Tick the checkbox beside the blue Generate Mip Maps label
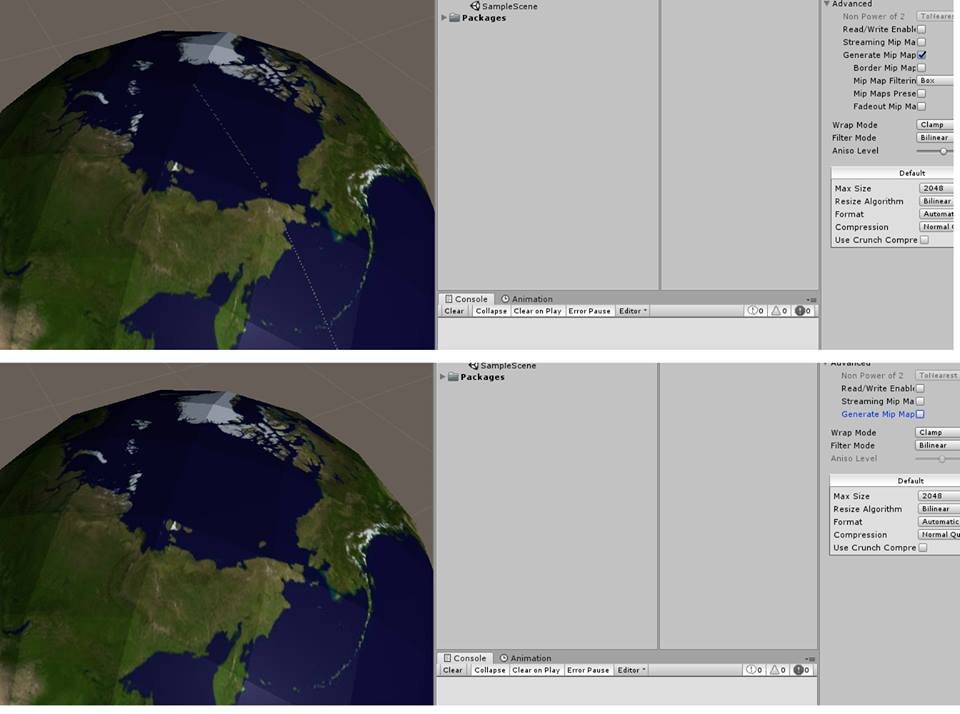The width and height of the screenshot is (960, 714). [920, 414]
